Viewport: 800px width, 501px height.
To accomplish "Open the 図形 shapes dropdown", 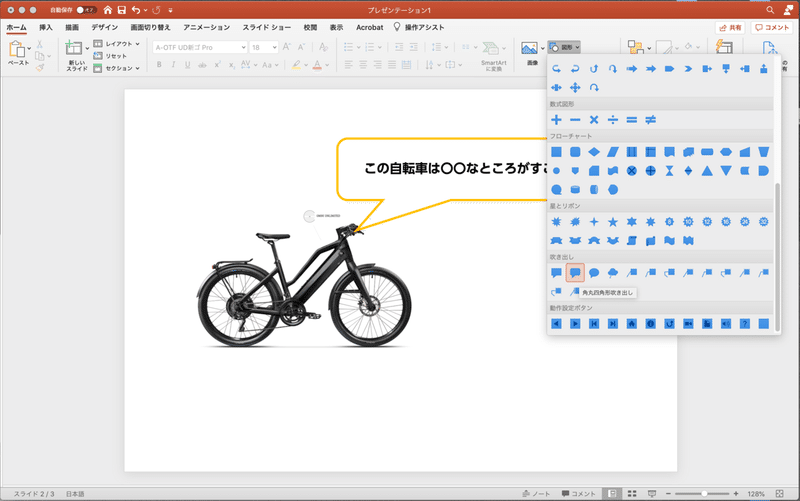I will point(564,47).
